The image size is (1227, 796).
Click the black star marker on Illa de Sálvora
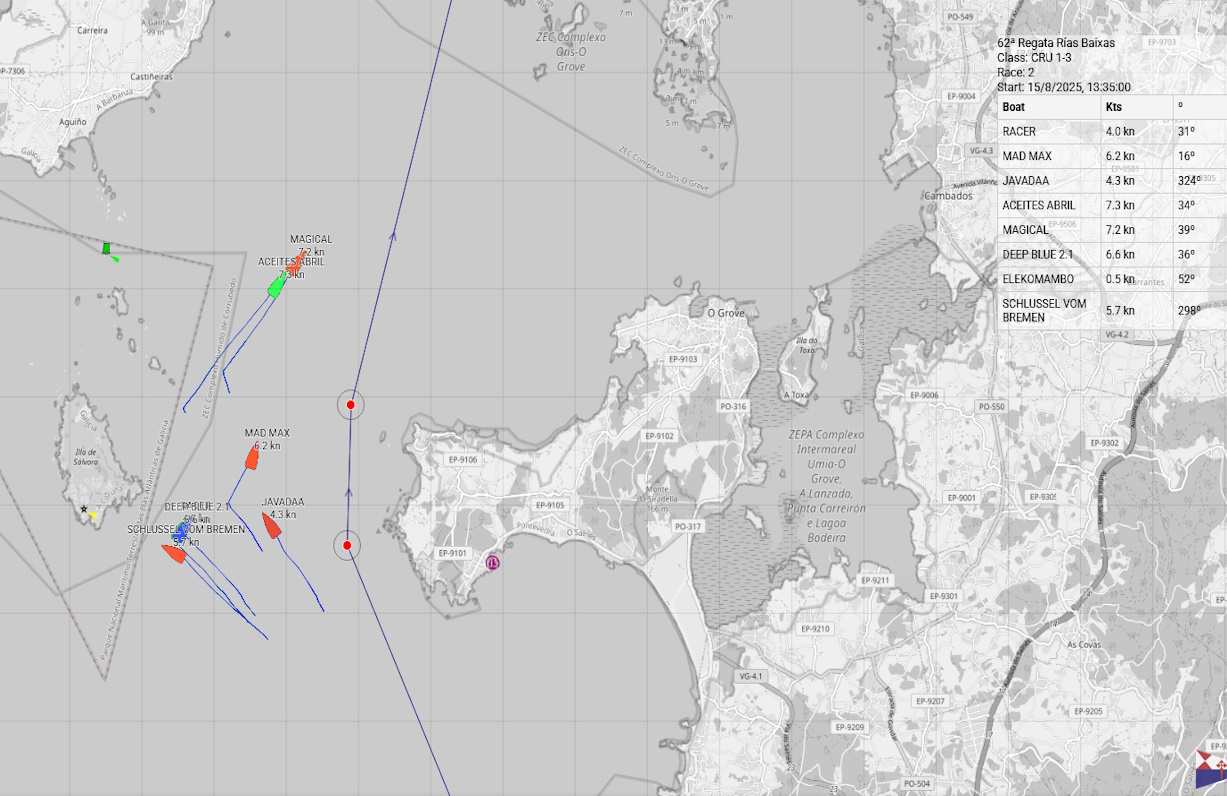84,509
